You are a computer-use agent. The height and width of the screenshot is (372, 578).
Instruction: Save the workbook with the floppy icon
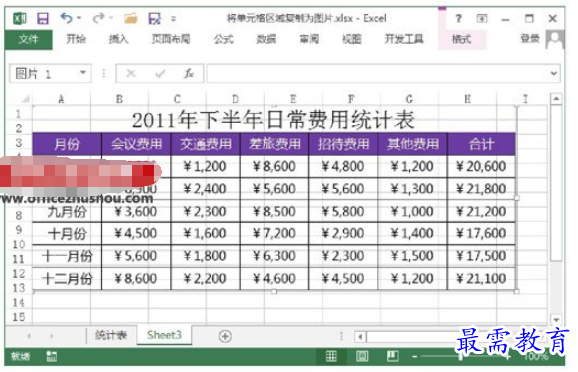tap(43, 18)
